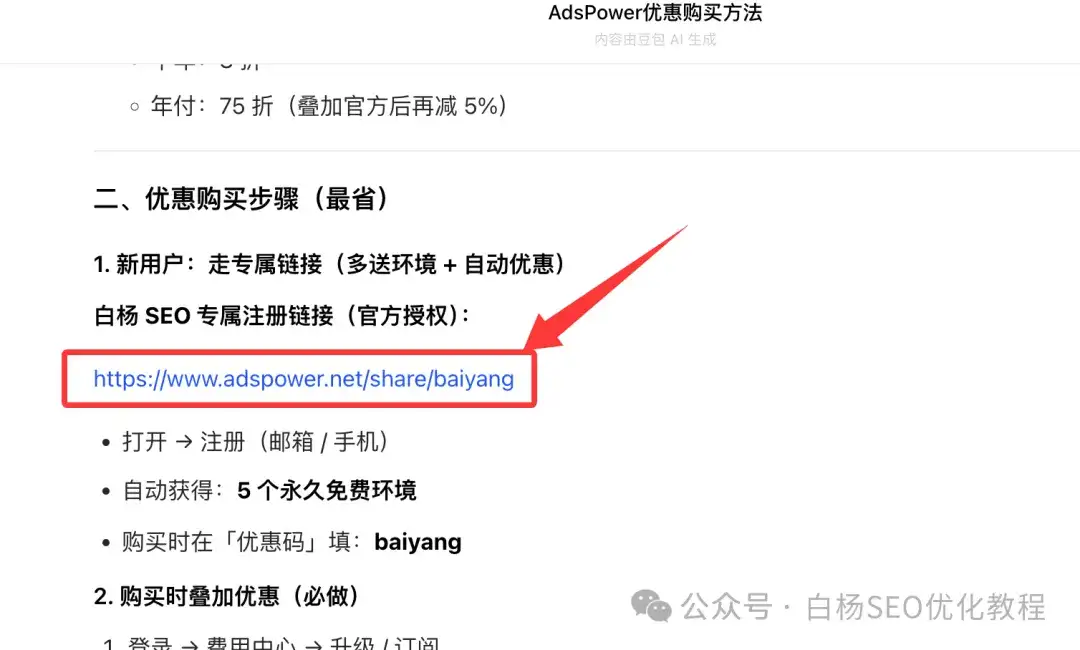Click the 2. 购买时叠加优惠(必做) subheading
This screenshot has width=1080, height=650.
point(227,596)
